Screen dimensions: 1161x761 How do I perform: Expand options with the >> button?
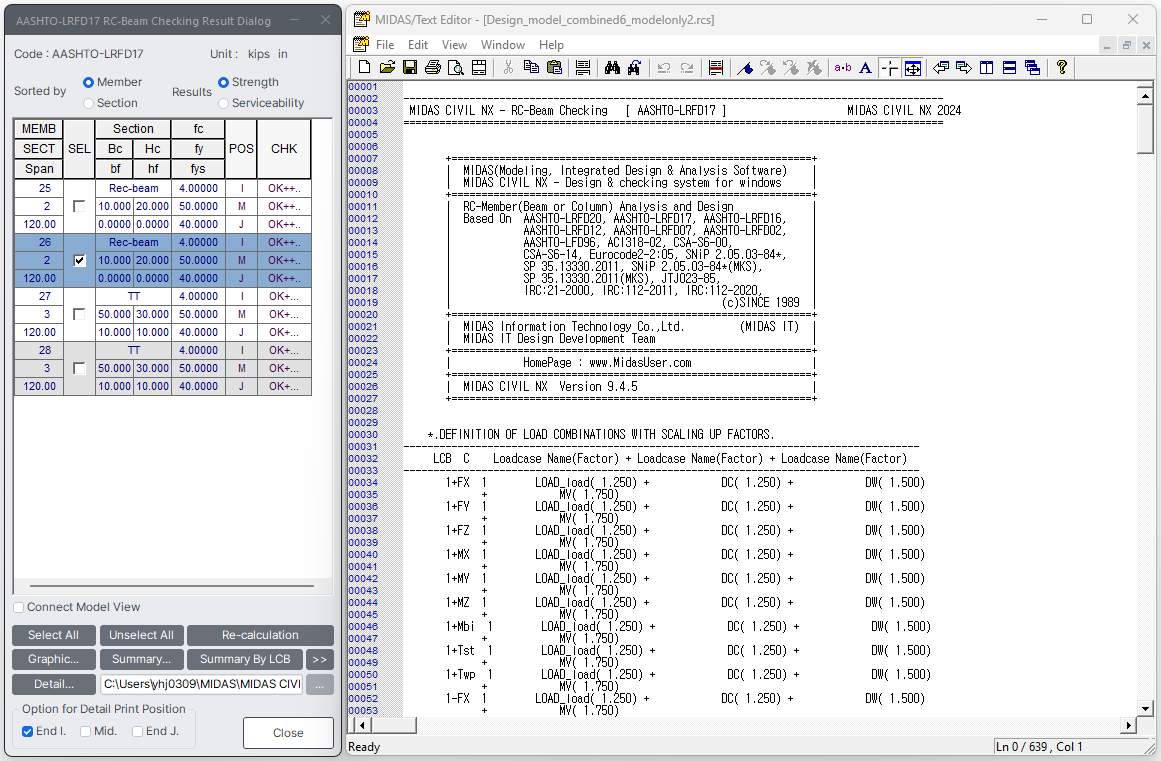point(319,659)
